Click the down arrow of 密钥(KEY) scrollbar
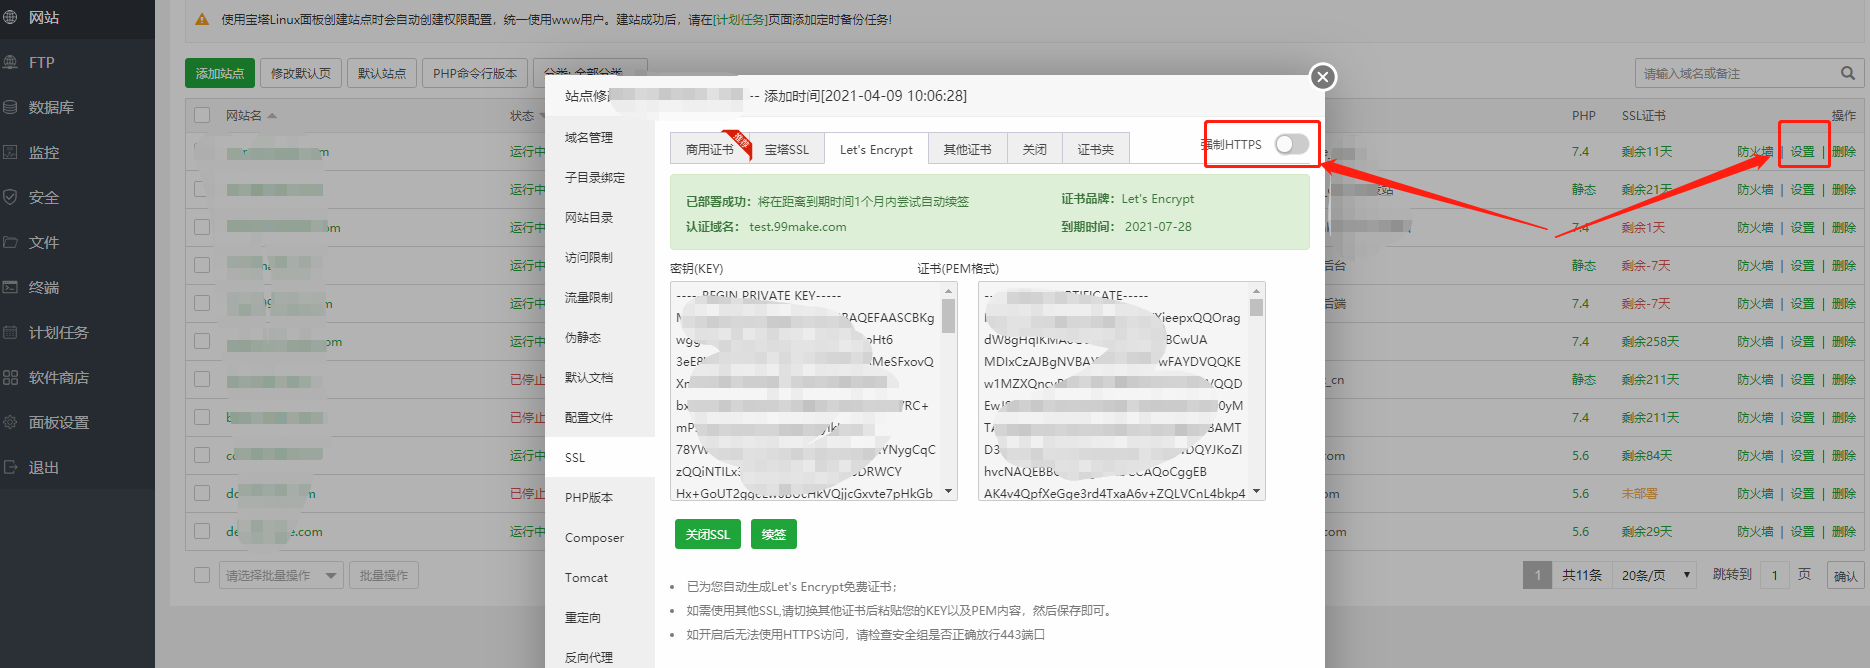Screen dimensions: 1870x668 (948, 491)
